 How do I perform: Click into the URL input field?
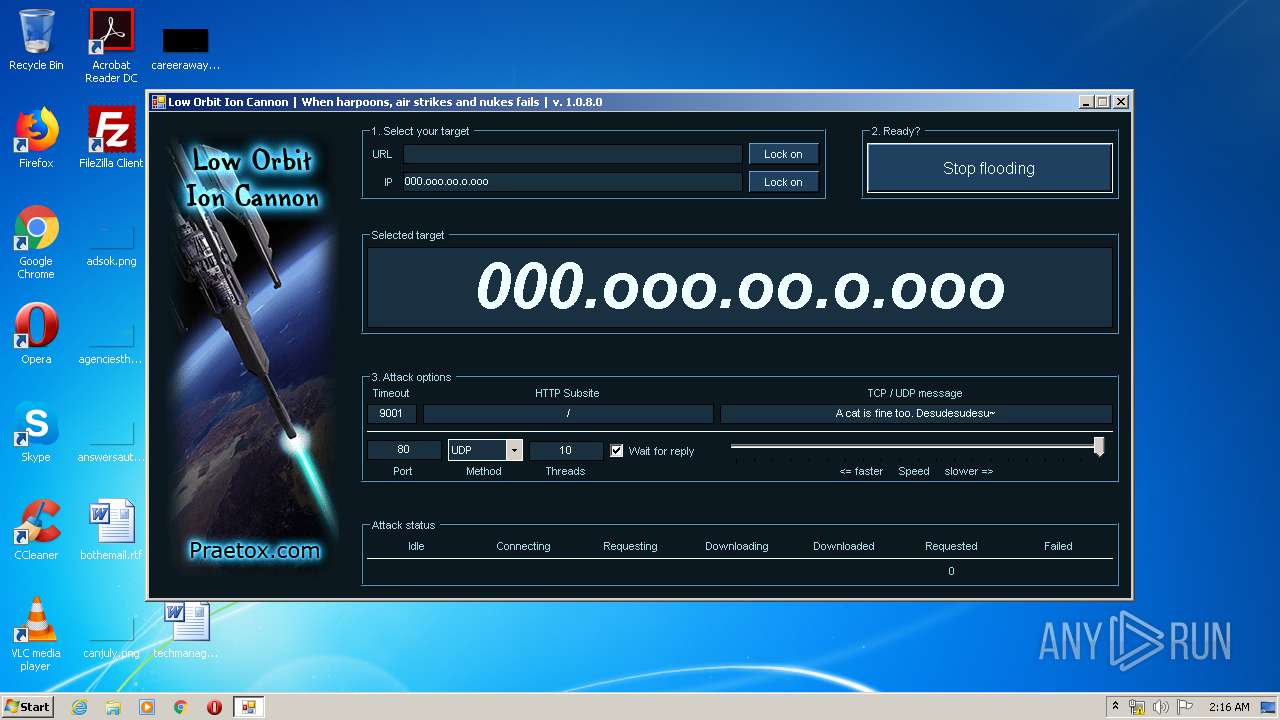coord(572,154)
